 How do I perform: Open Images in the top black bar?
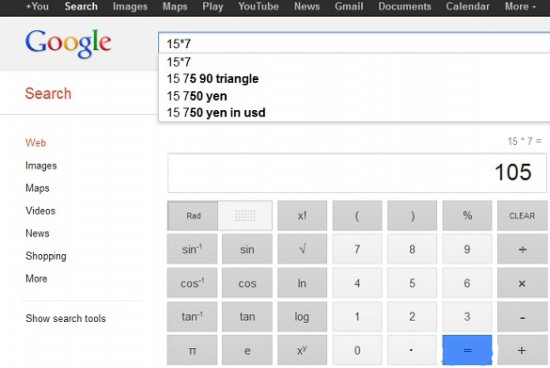click(x=130, y=6)
